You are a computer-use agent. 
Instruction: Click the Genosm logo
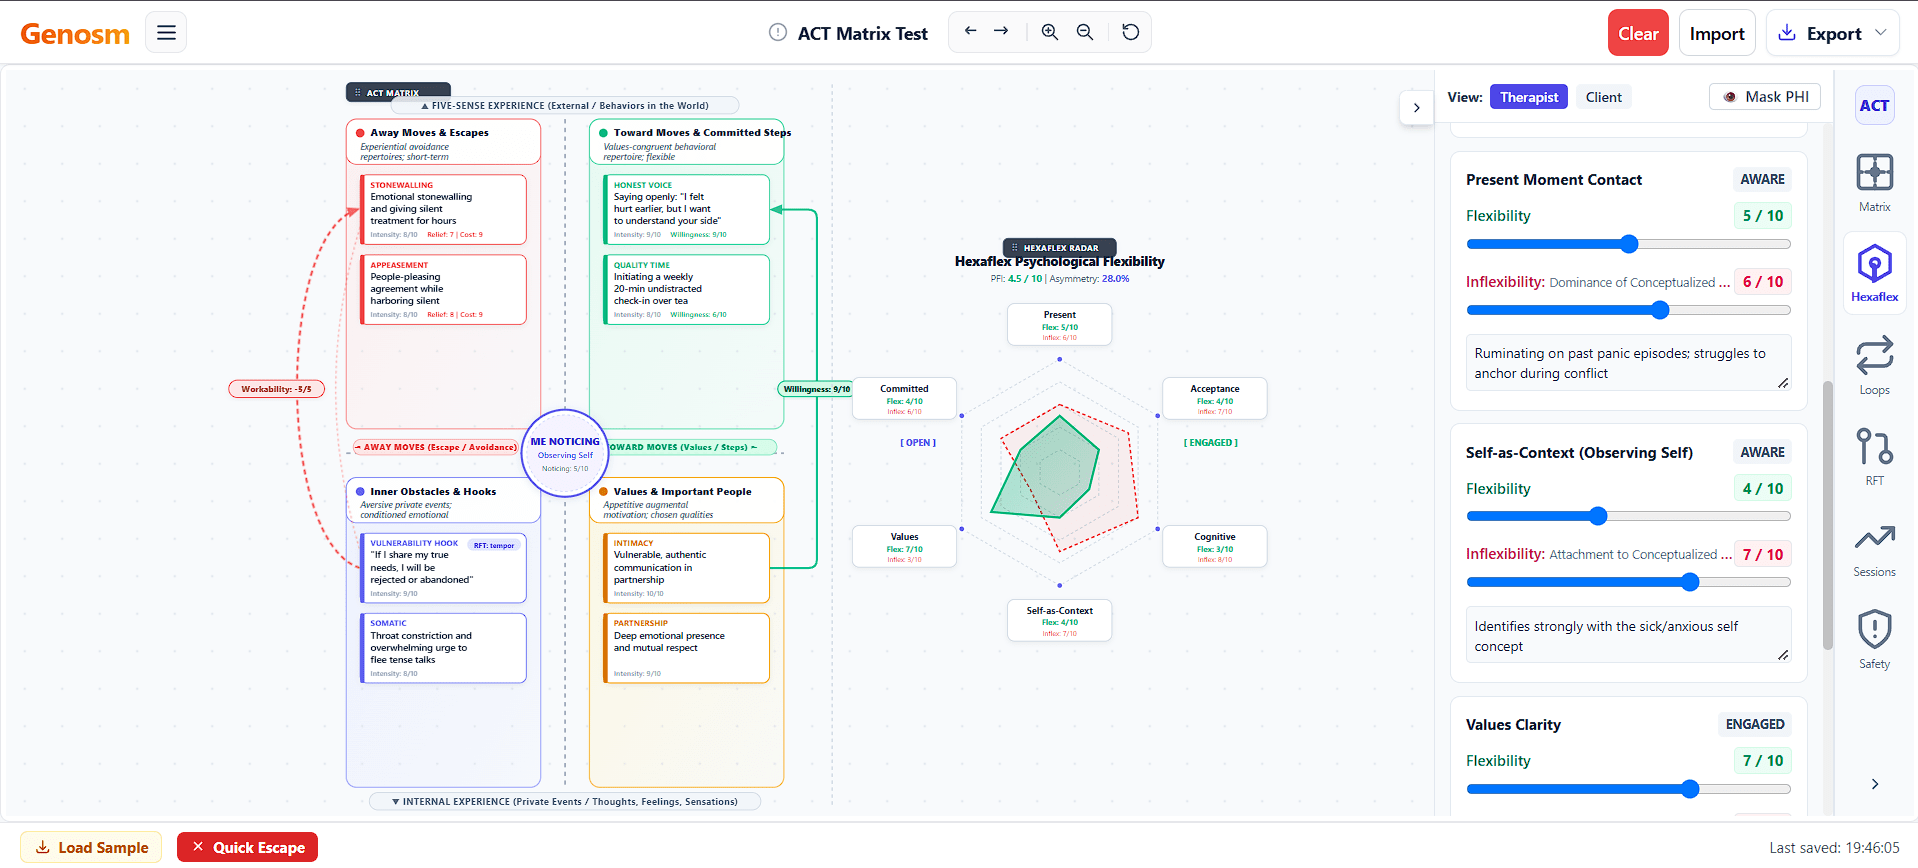(75, 34)
